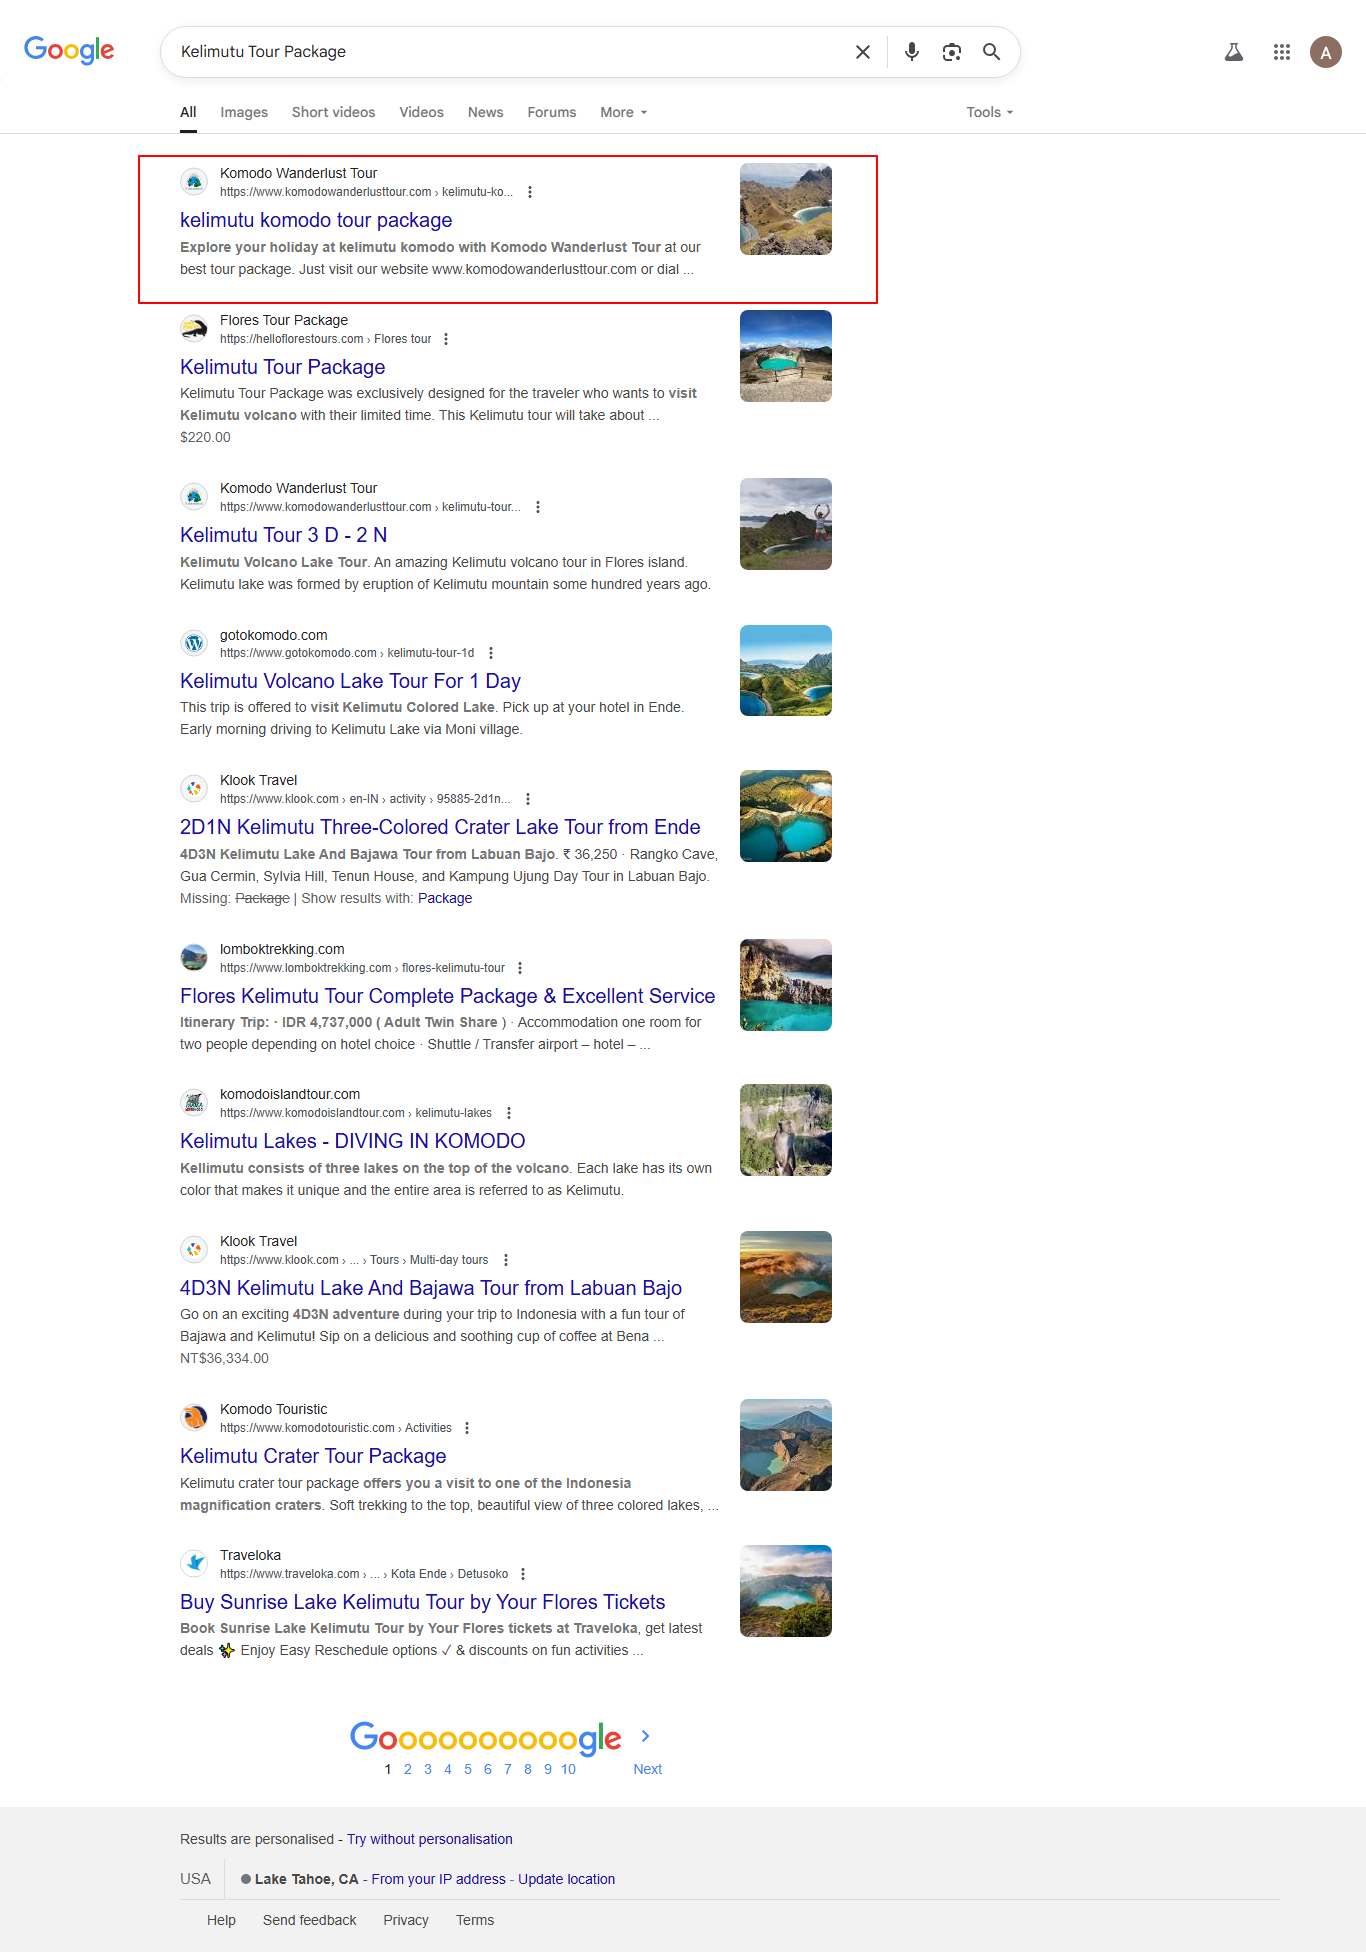This screenshot has width=1366, height=1955.
Task: Click the Flores Tour Package site favicon
Action: [x=194, y=329]
